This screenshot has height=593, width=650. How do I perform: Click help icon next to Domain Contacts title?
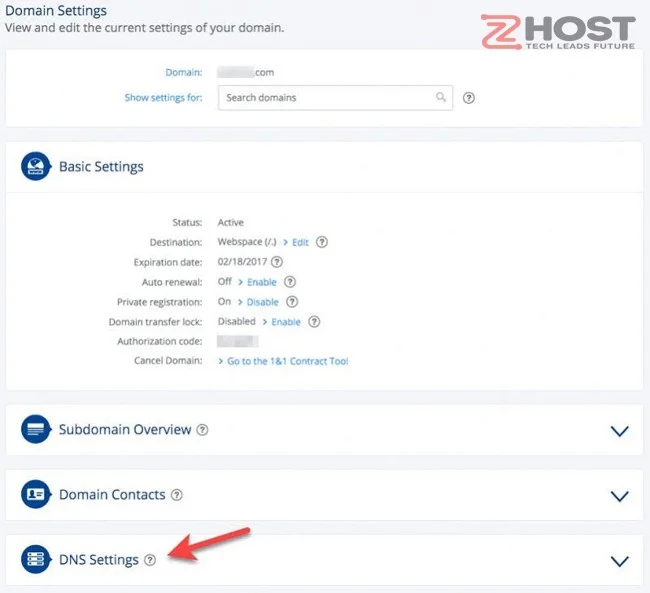pyautogui.click(x=177, y=495)
